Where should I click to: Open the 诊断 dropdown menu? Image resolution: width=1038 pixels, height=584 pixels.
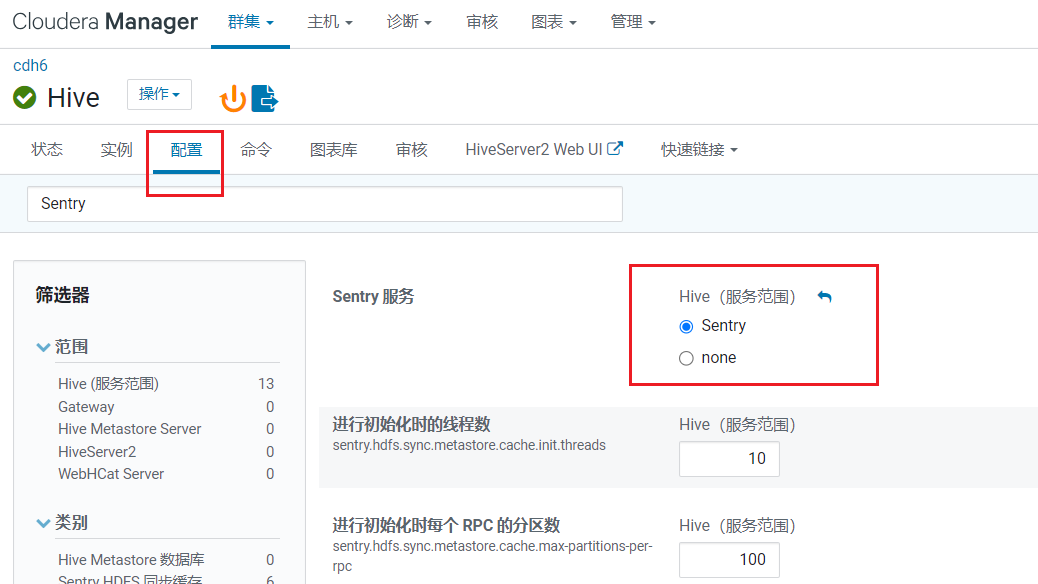[x=409, y=22]
